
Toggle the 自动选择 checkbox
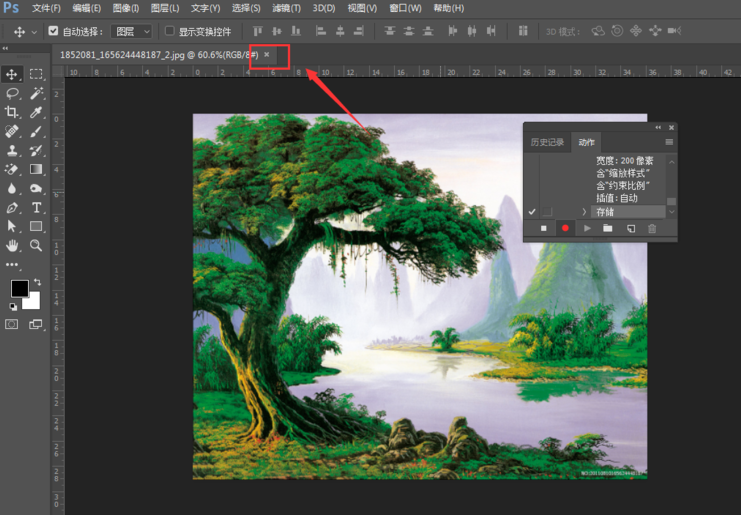point(53,31)
